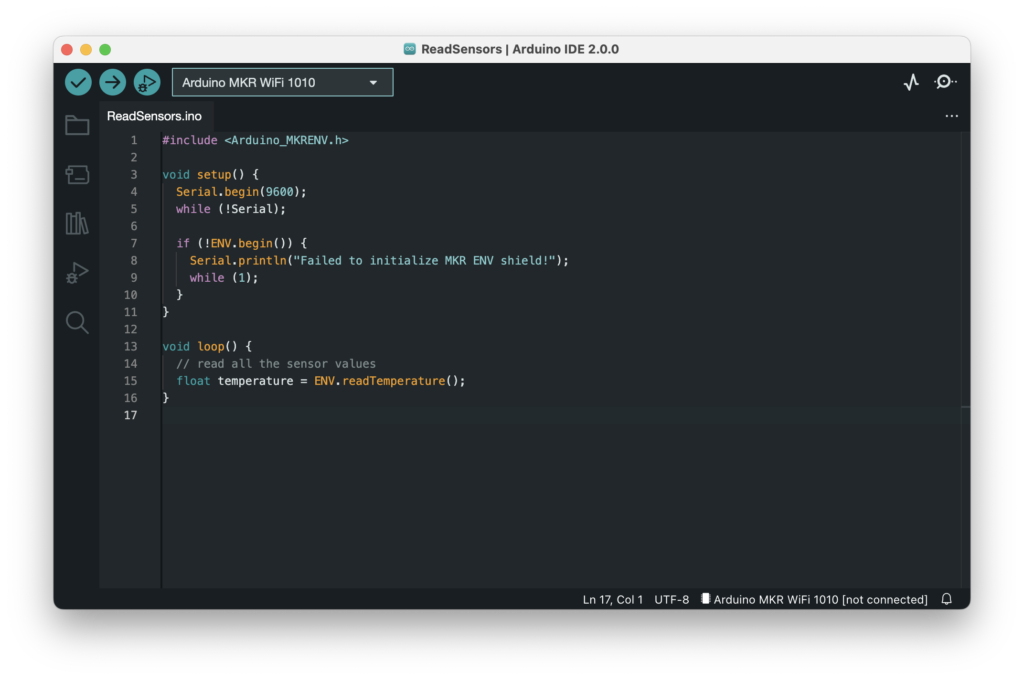The image size is (1024, 680).
Task: Click the Ln 17, Col 1 status entry
Action: (613, 600)
